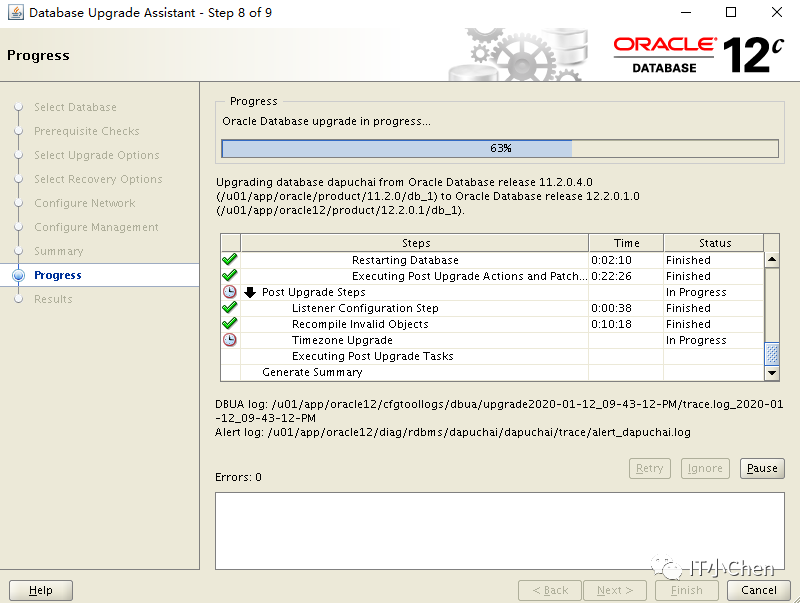Select the Prerequisite Checks step
800x603 pixels.
(87, 131)
